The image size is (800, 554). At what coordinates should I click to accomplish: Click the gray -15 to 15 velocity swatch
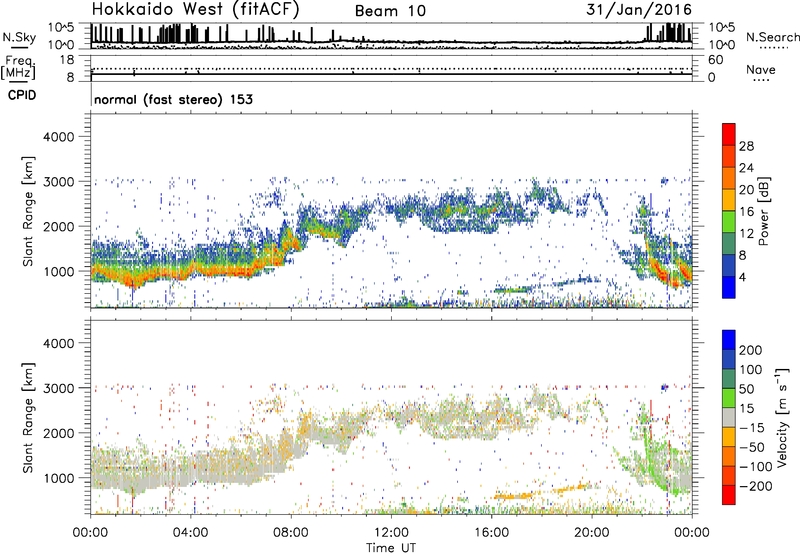pos(729,417)
